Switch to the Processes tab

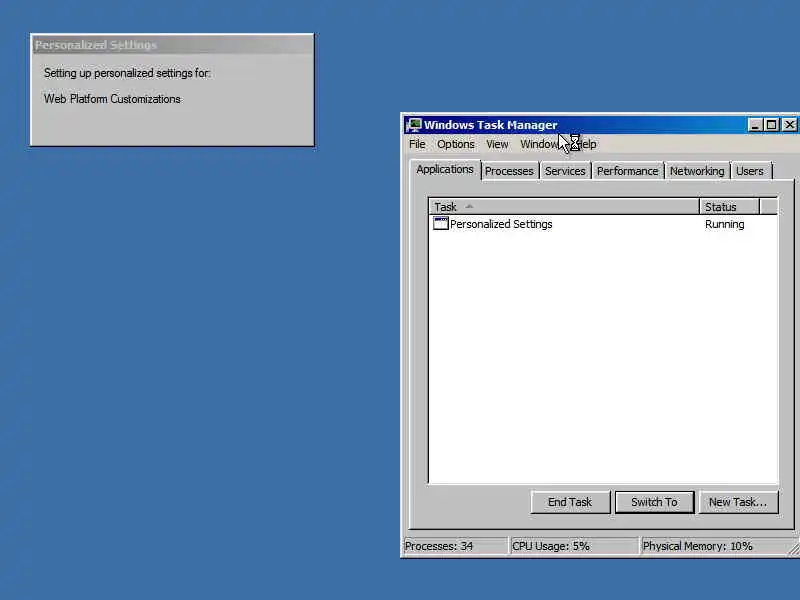(509, 171)
